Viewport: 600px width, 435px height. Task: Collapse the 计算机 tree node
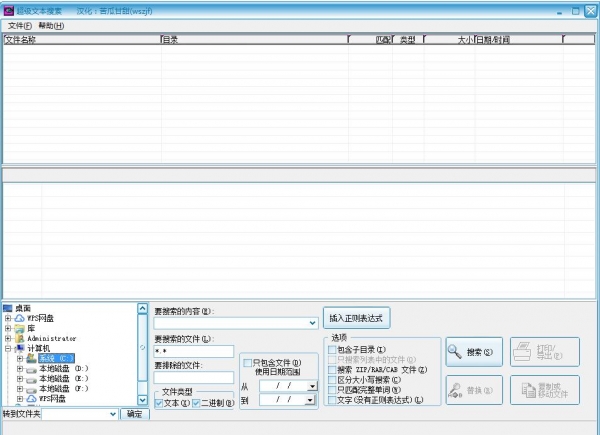pyautogui.click(x=8, y=348)
